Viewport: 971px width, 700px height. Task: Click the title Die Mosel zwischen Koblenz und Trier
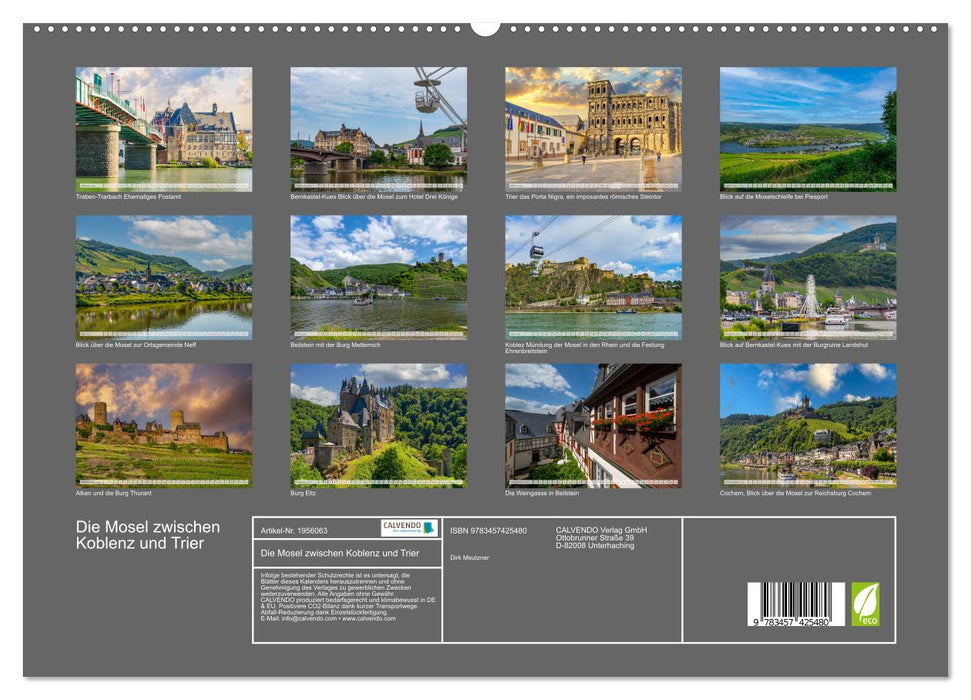pos(146,532)
